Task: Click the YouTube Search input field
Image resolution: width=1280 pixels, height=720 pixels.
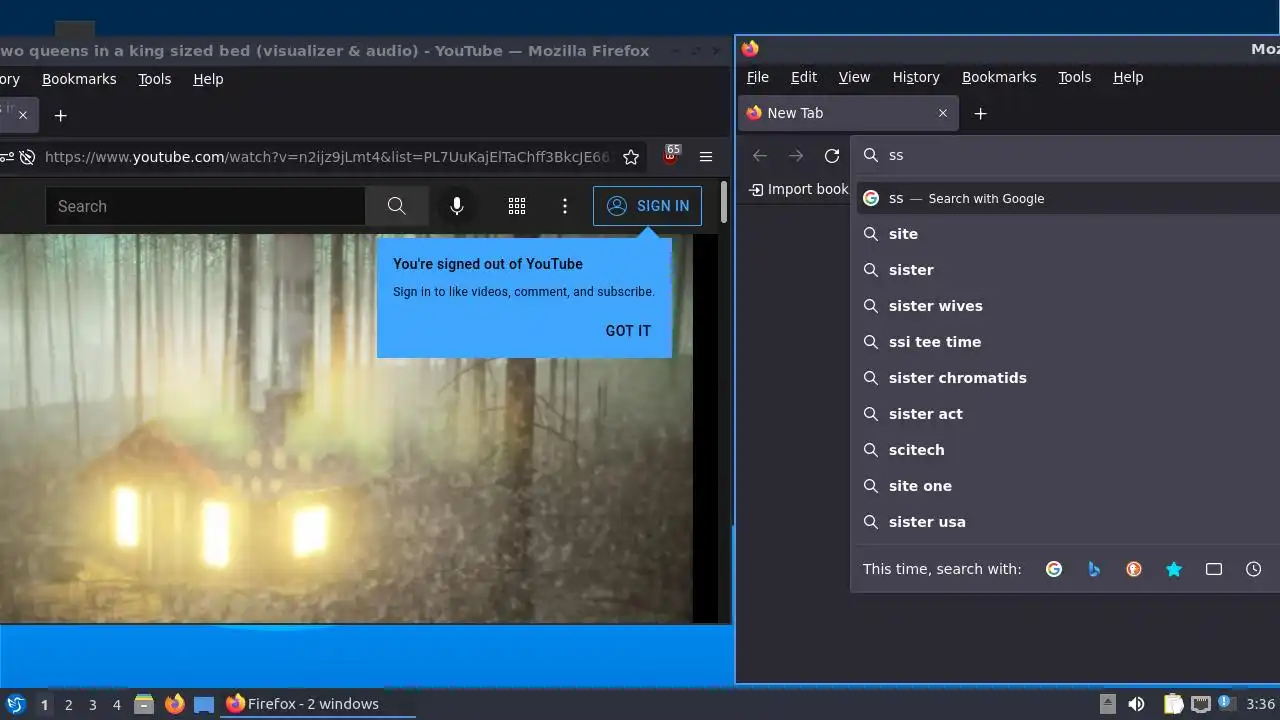Action: [205, 206]
